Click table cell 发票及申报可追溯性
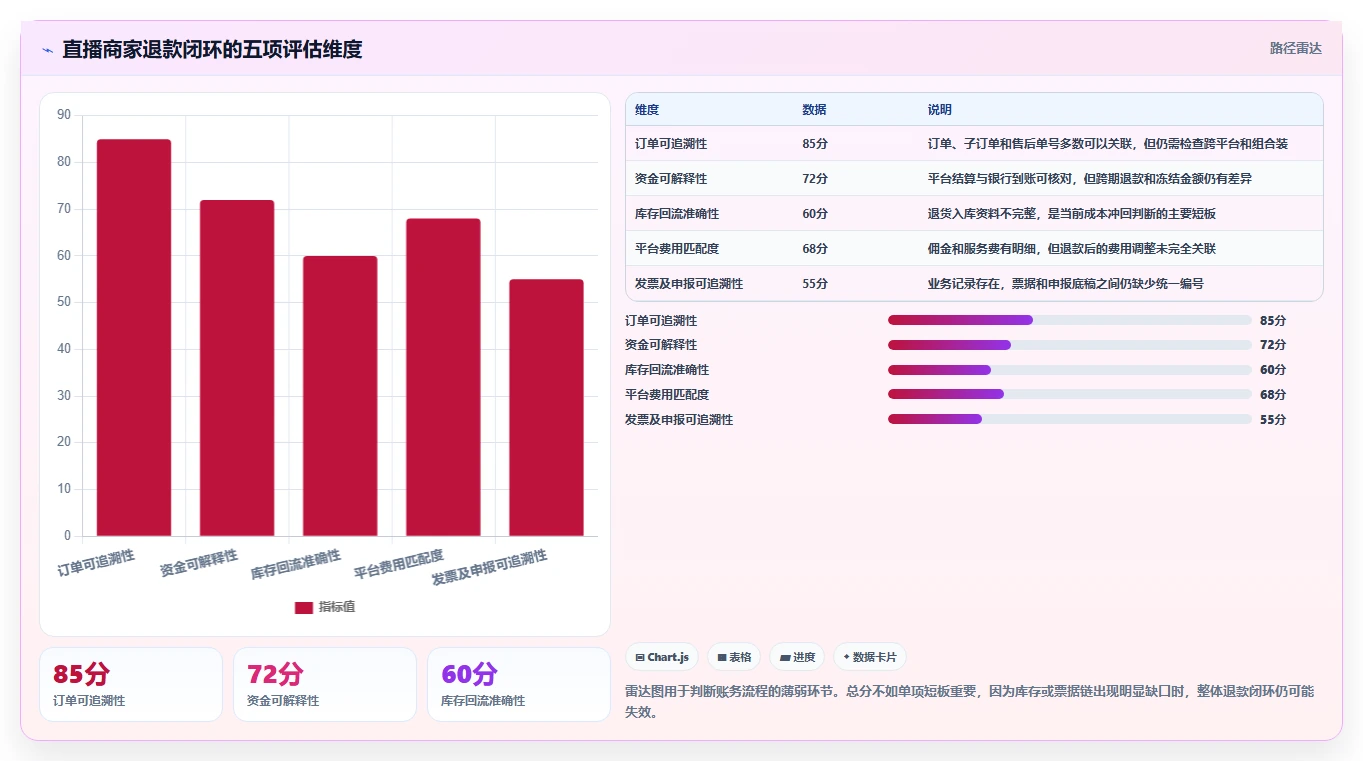 [x=689, y=284]
